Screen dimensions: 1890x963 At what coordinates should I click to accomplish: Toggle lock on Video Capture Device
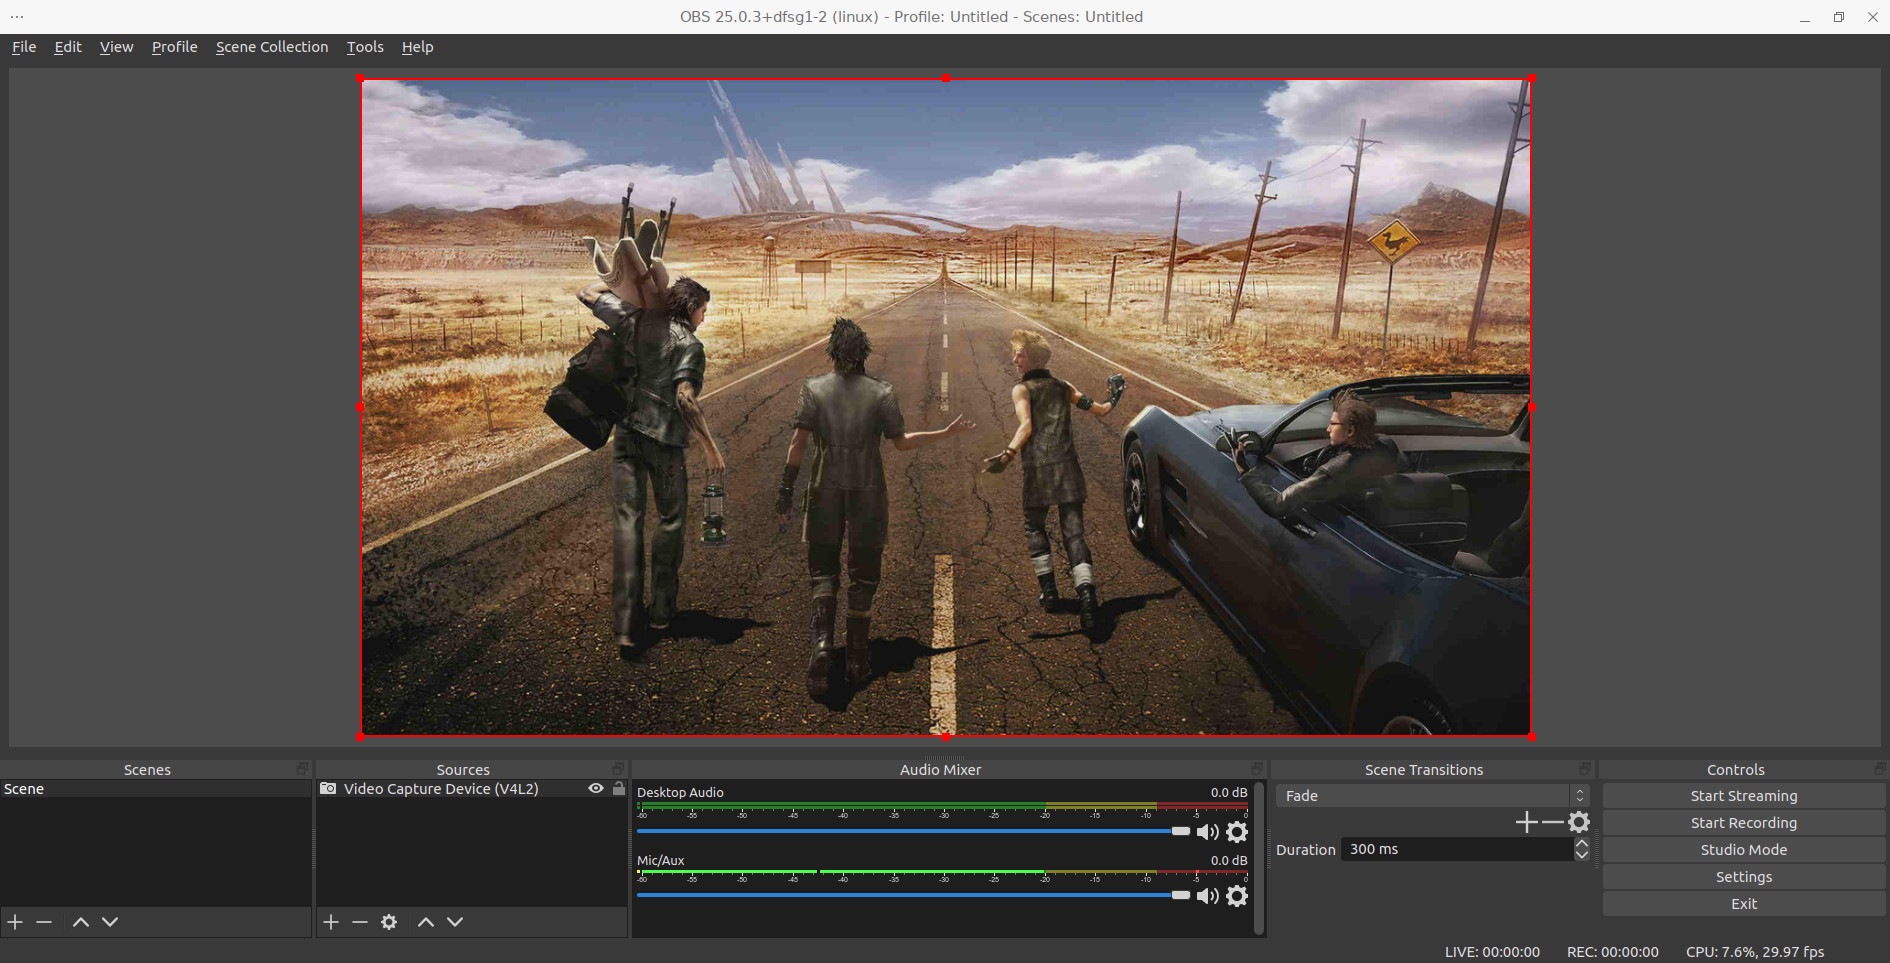coord(619,789)
